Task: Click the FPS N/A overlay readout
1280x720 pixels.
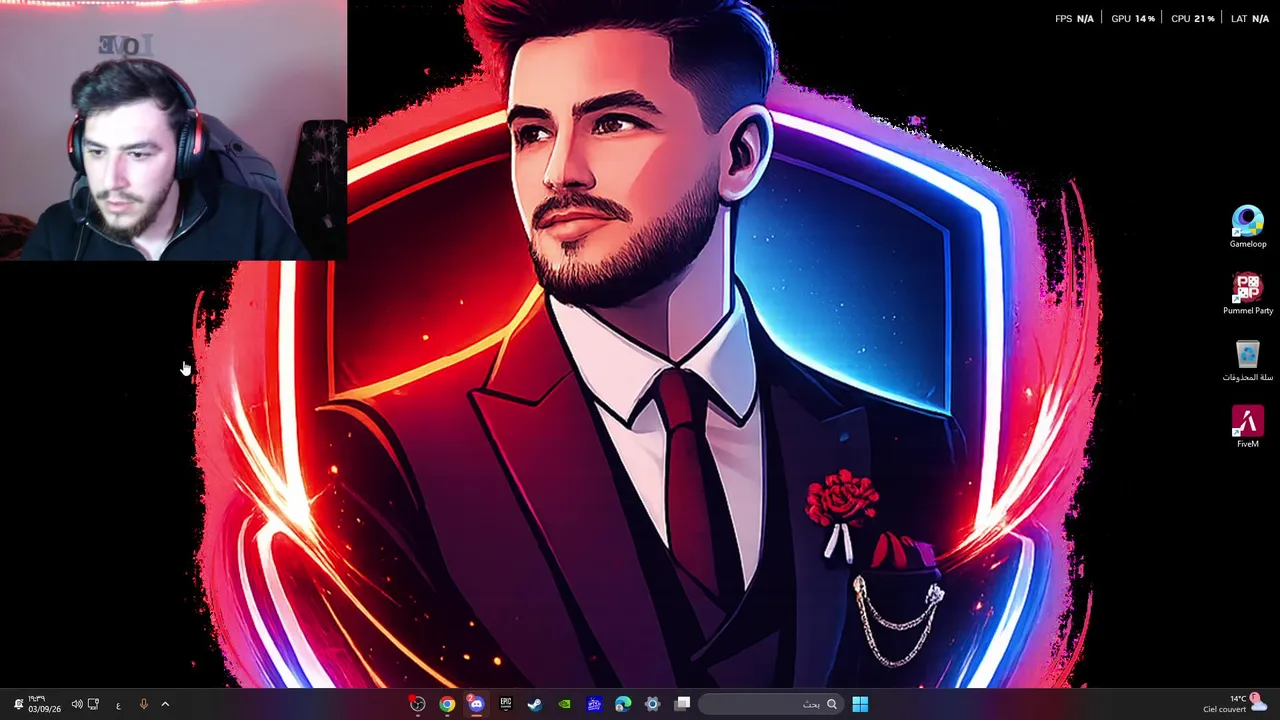Action: (1074, 19)
